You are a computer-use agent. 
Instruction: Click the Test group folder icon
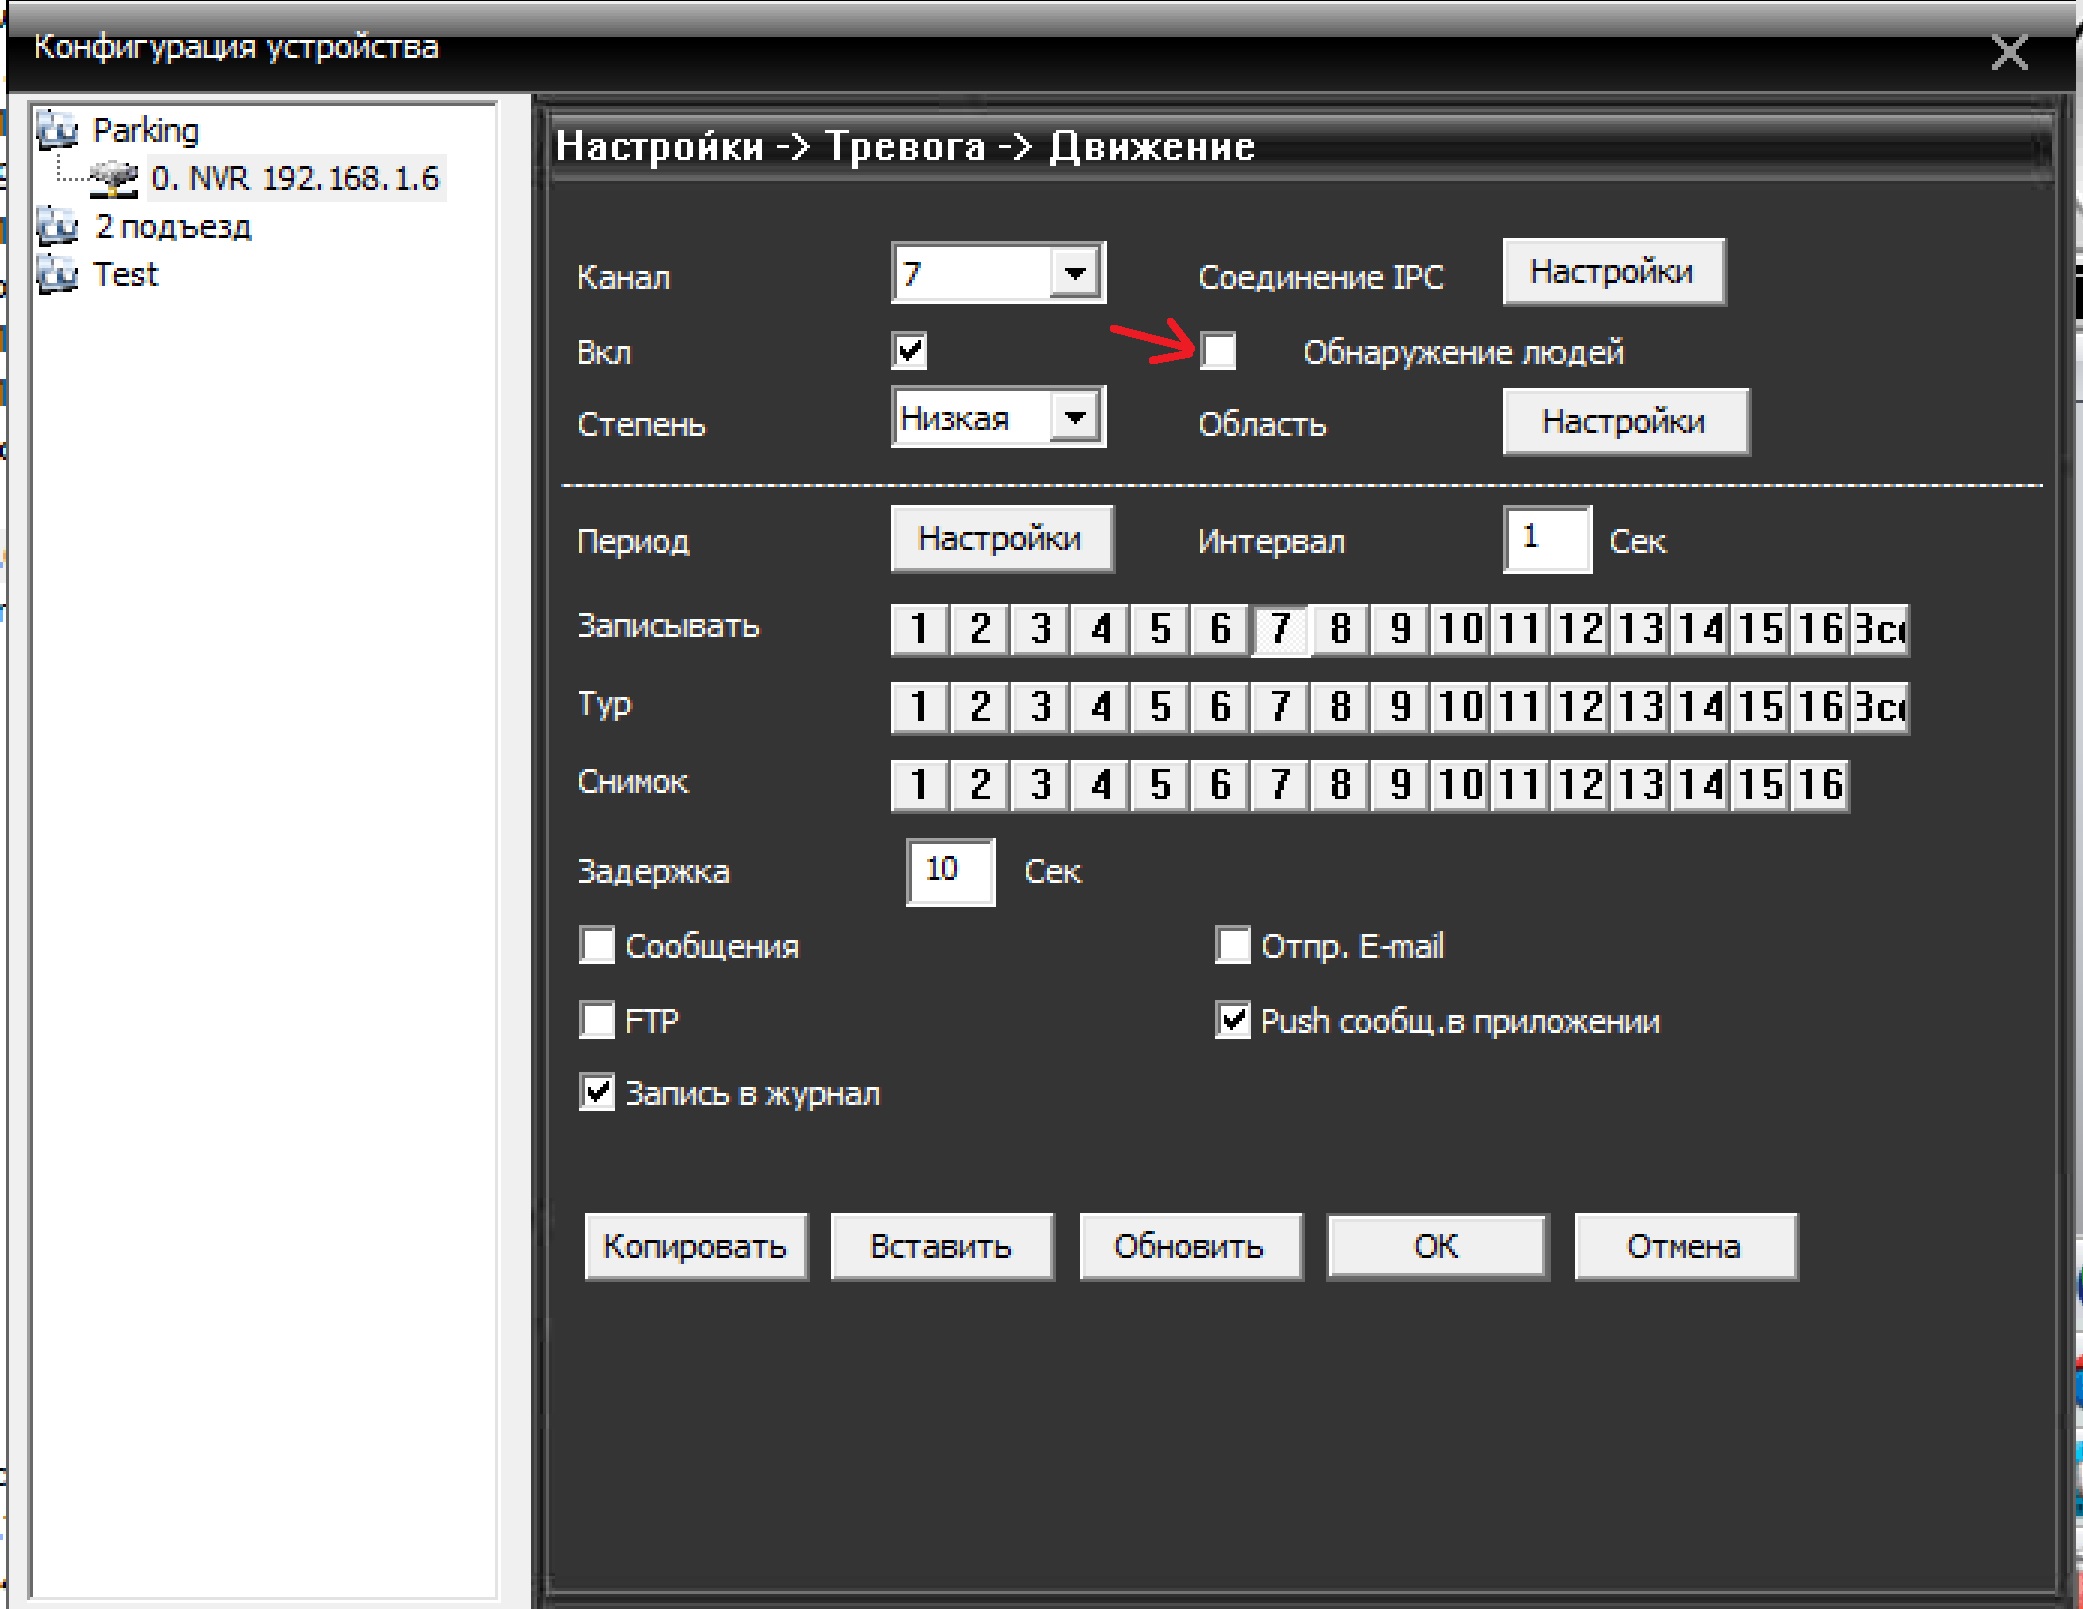57,274
